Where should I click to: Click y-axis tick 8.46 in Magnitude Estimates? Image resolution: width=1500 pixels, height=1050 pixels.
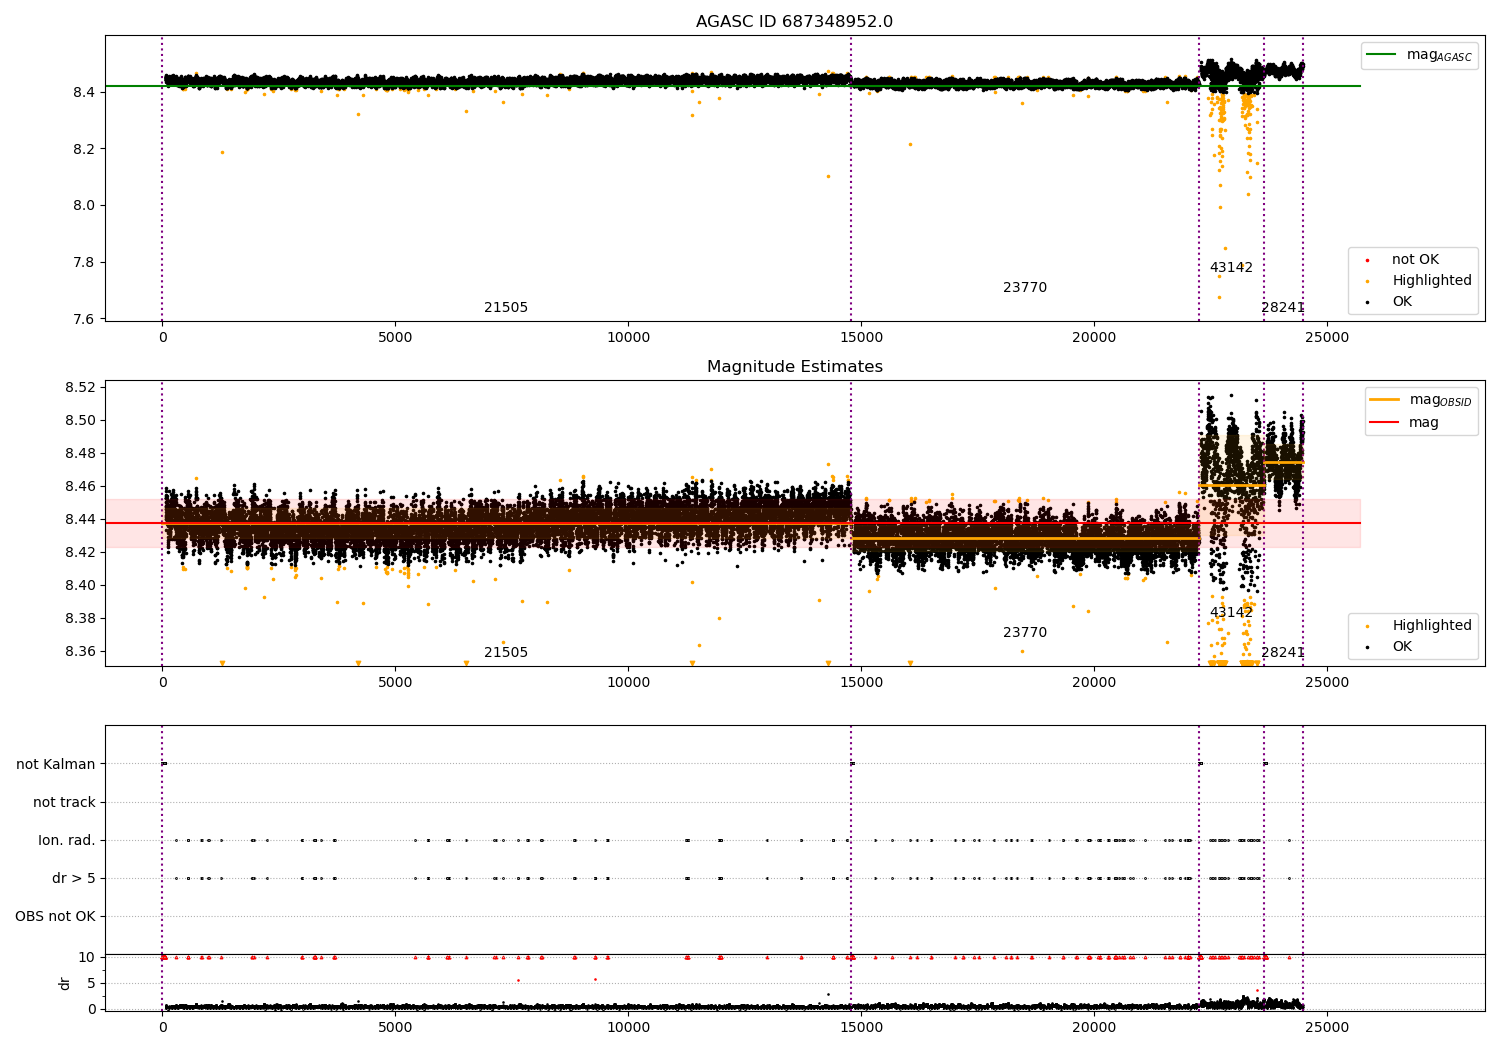coord(79,487)
